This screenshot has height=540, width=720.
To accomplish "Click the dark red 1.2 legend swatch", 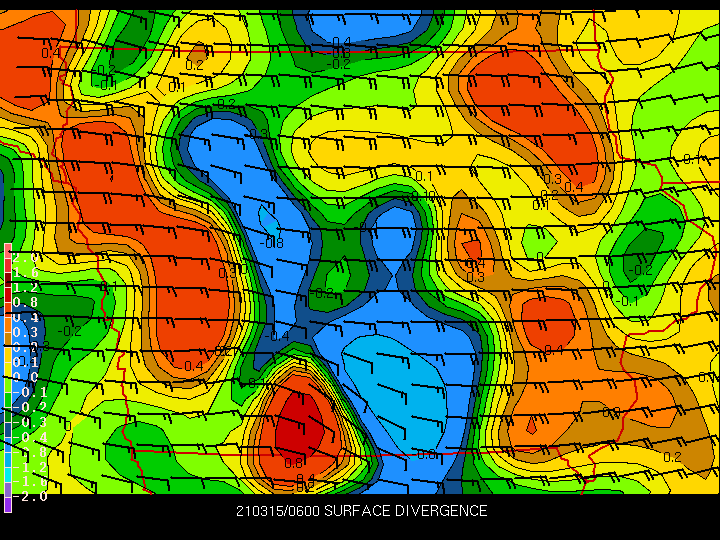I will 8,280.
